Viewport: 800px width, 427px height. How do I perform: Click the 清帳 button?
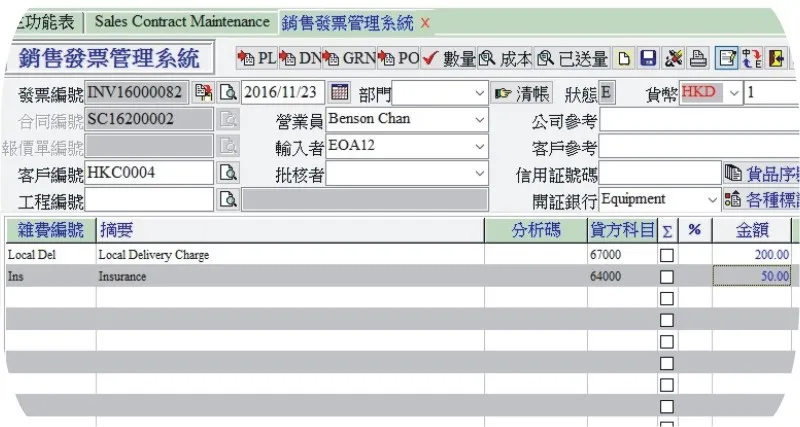pos(522,94)
